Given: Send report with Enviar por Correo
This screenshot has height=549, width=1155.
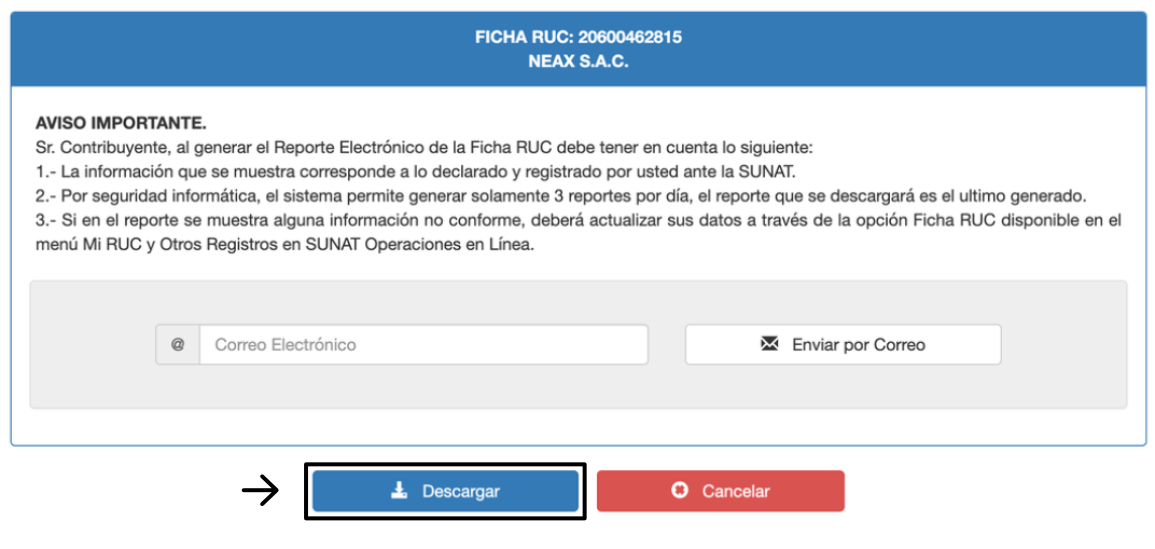Looking at the screenshot, I should pyautogui.click(x=842, y=345).
